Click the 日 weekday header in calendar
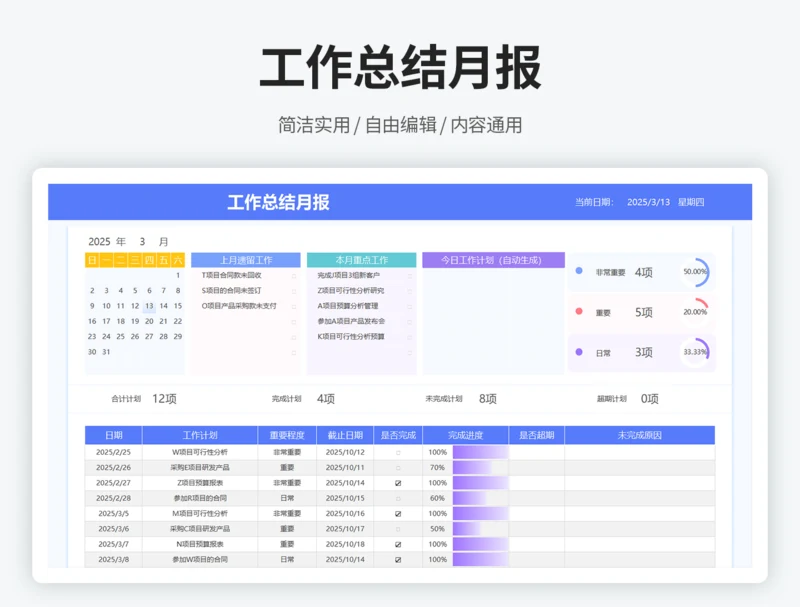This screenshot has width=800, height=607. 92,260
